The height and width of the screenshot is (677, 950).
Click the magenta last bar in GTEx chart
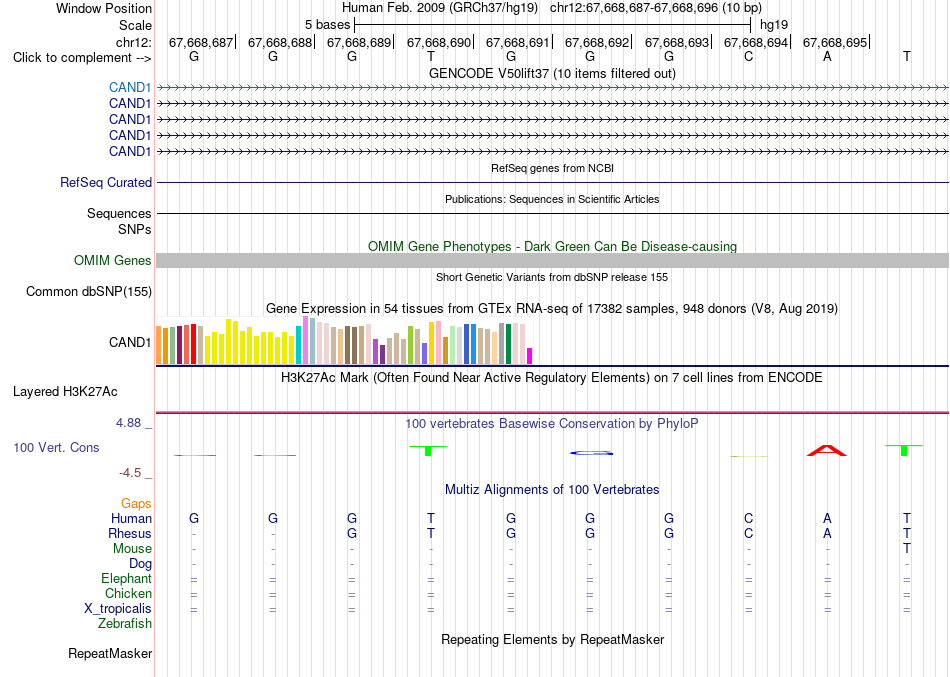pyautogui.click(x=530, y=356)
